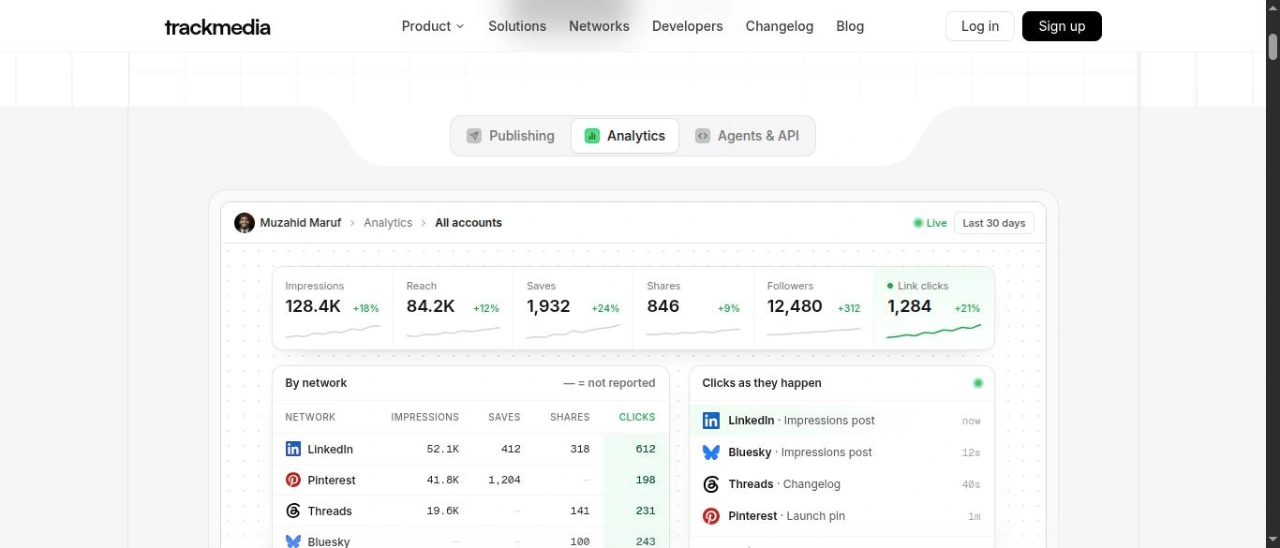Go to the Networks page

[x=599, y=26]
